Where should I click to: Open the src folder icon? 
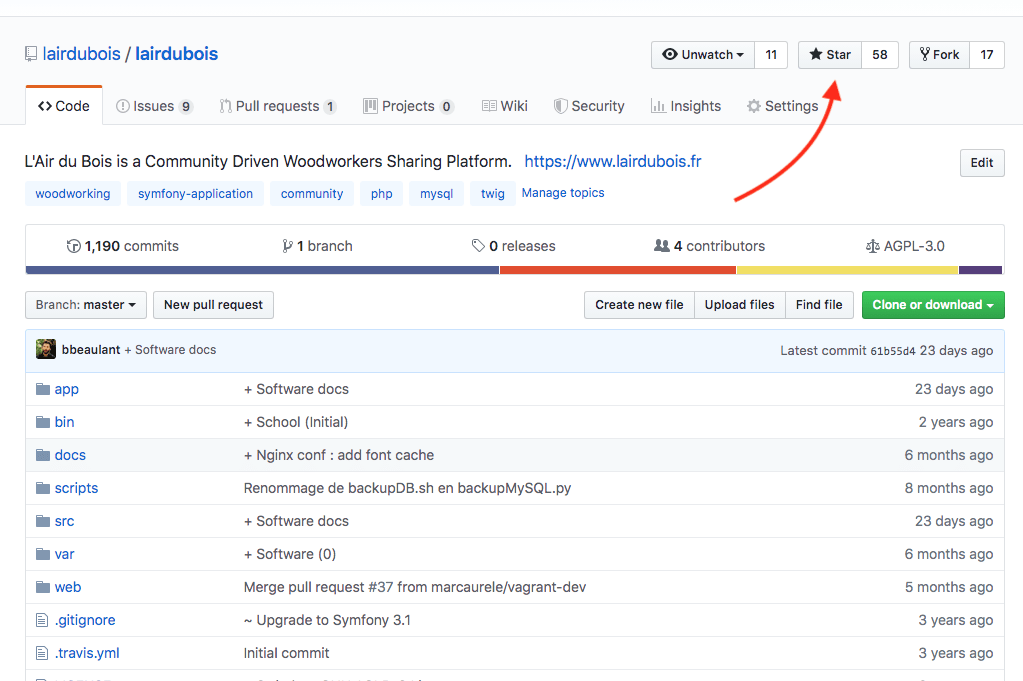point(43,521)
